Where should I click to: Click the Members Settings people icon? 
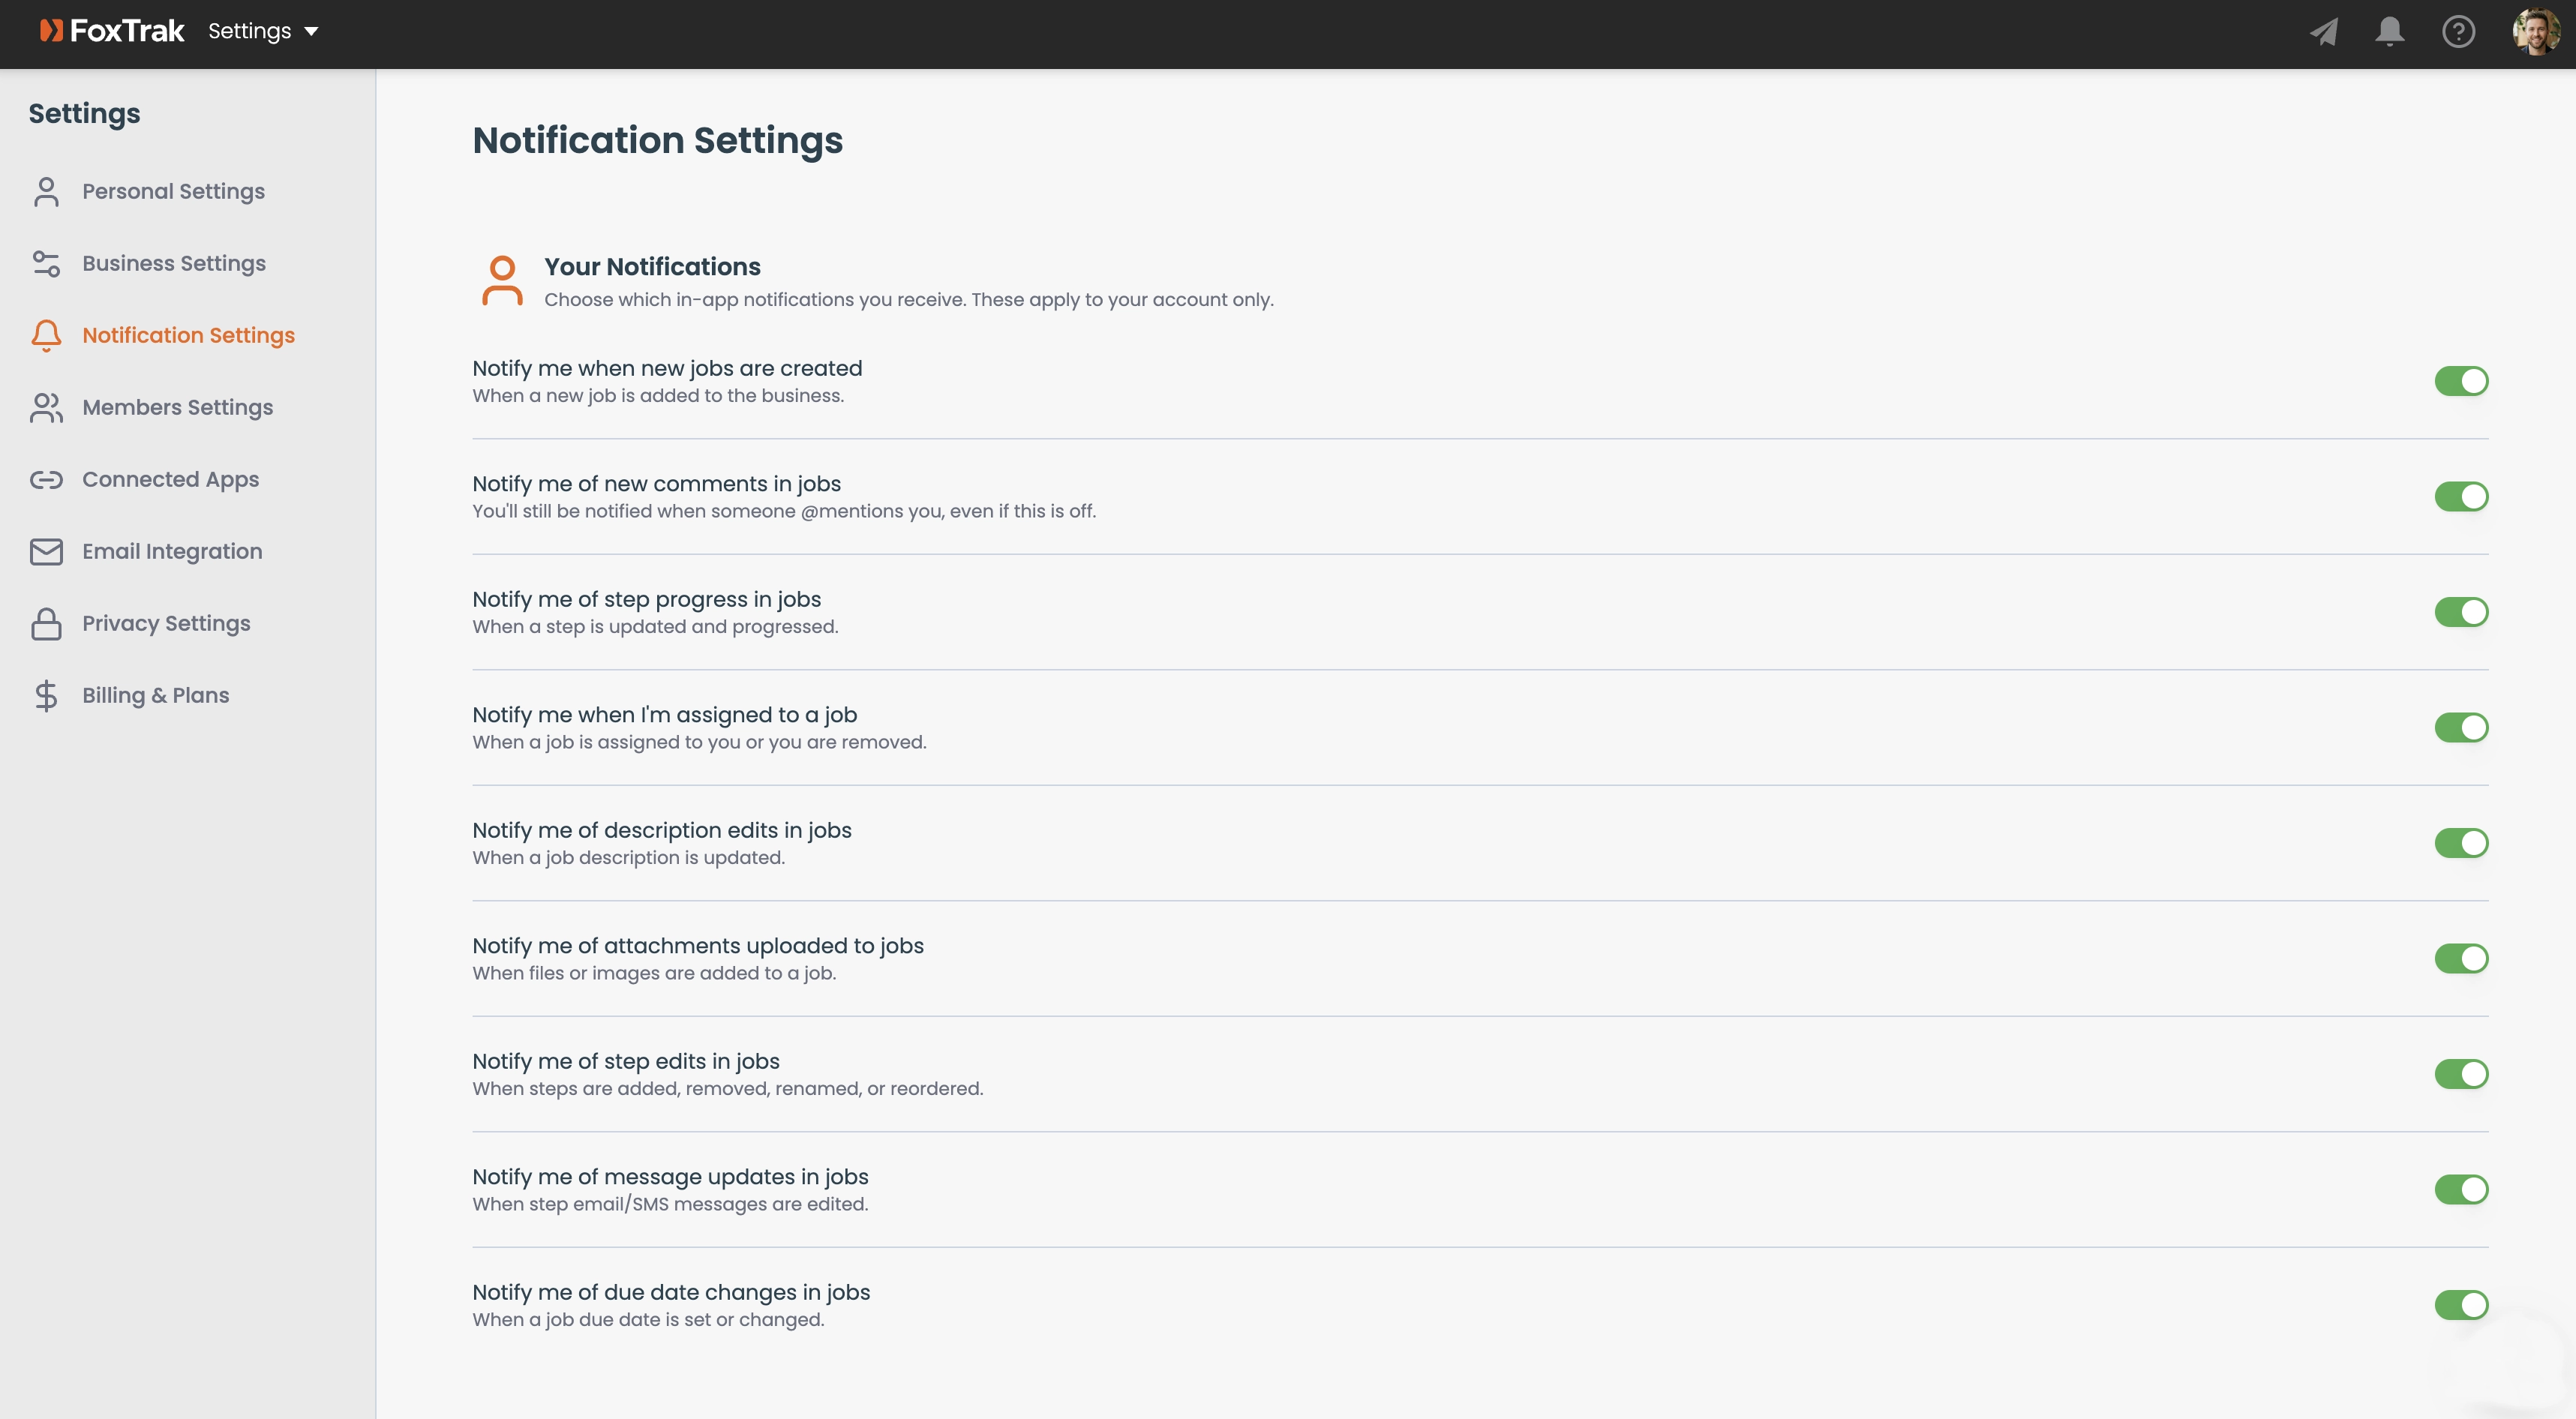pyautogui.click(x=46, y=407)
